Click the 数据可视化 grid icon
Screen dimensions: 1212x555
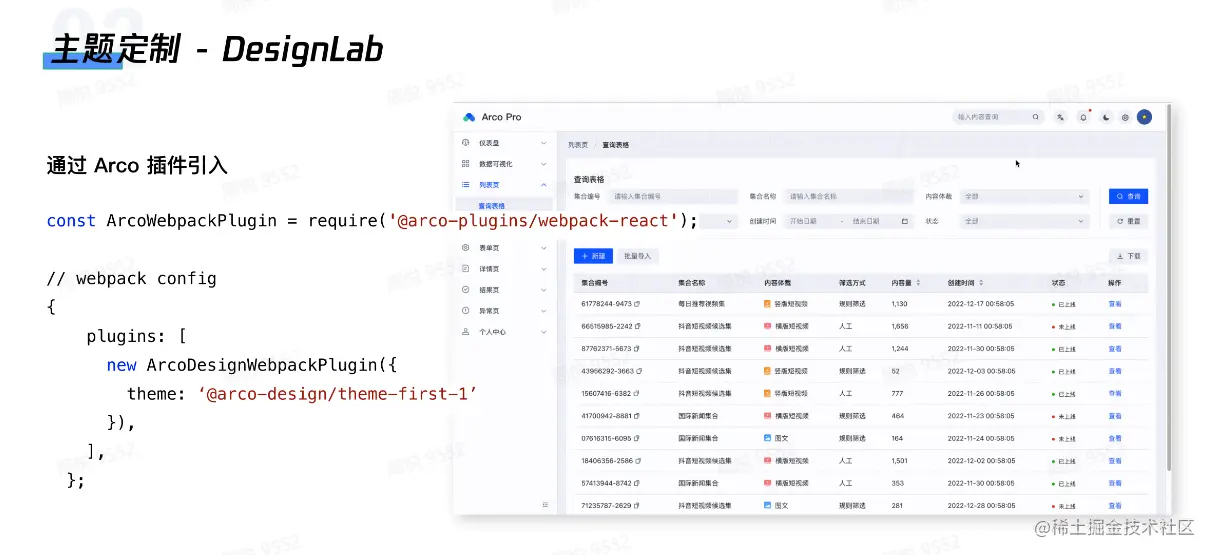pos(466,164)
